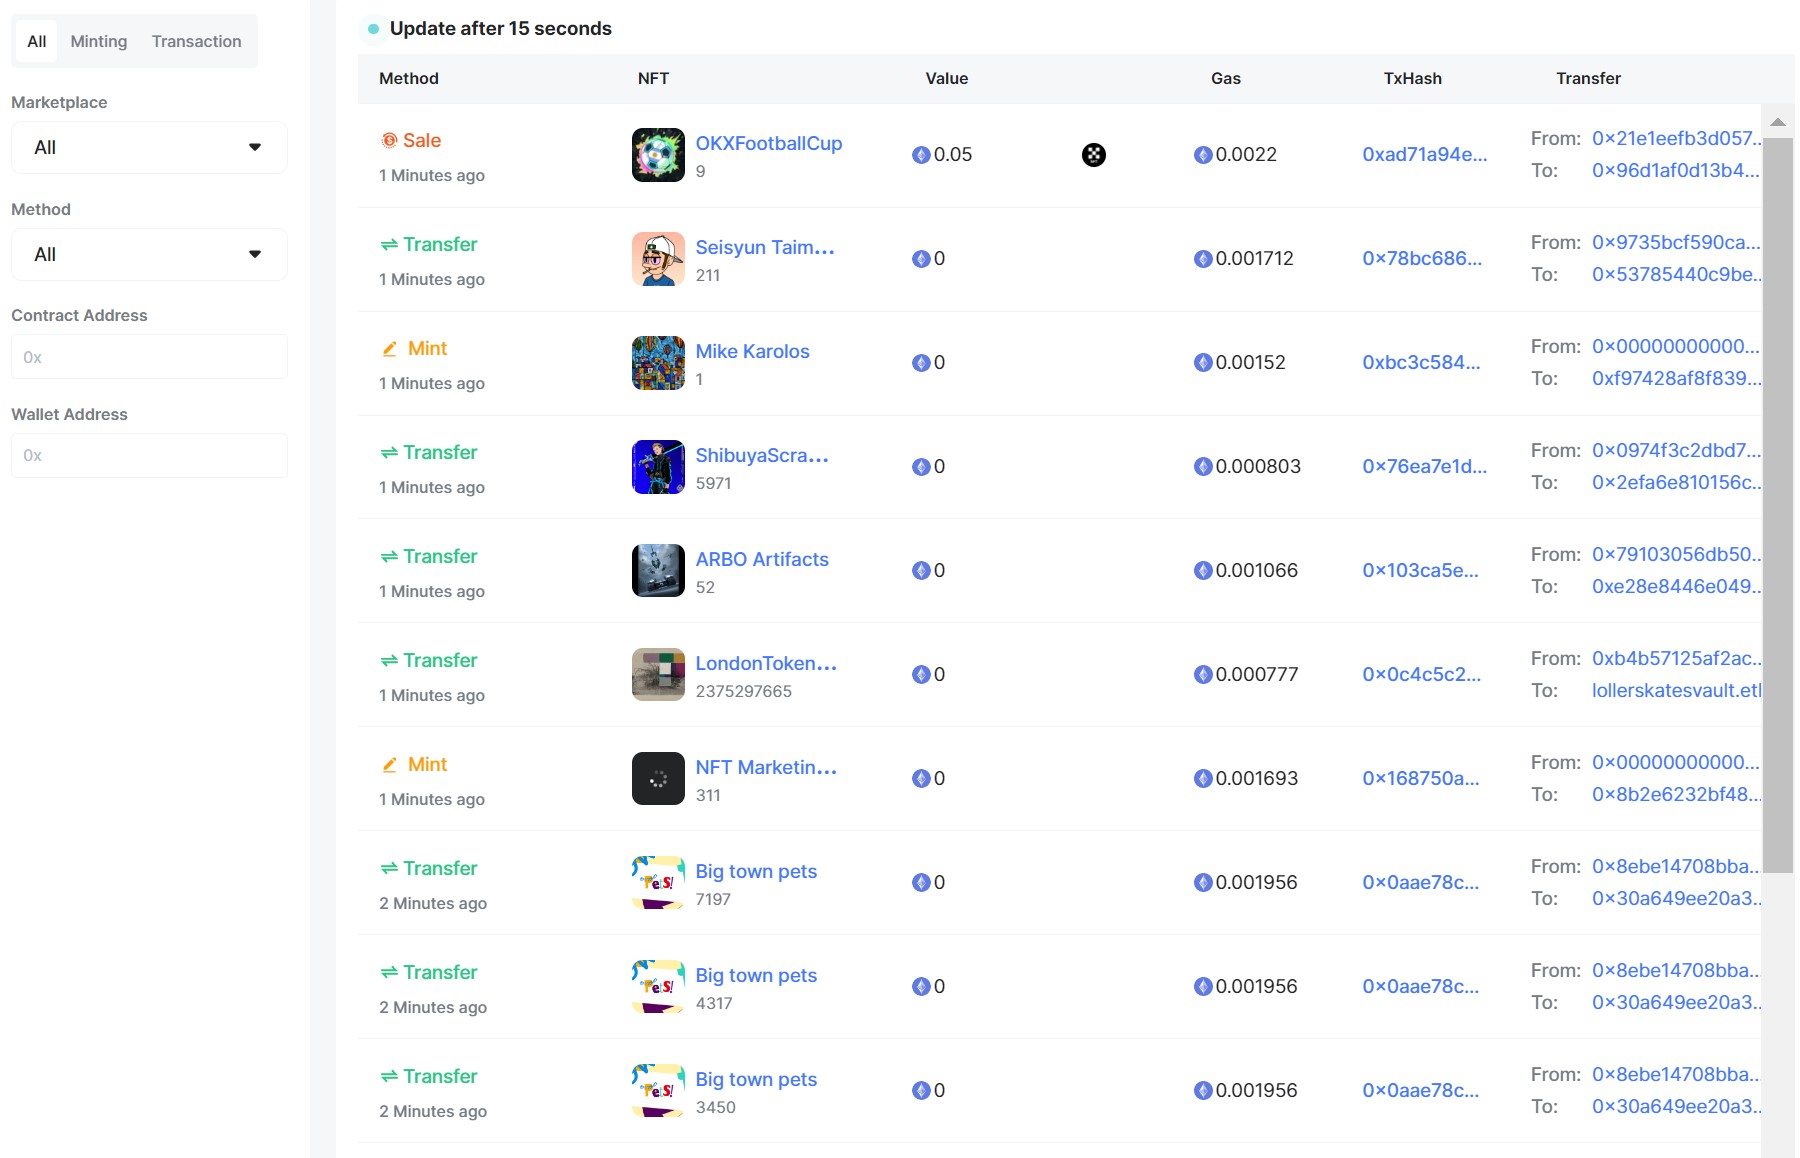Switch to the Minting tab

[x=99, y=42]
